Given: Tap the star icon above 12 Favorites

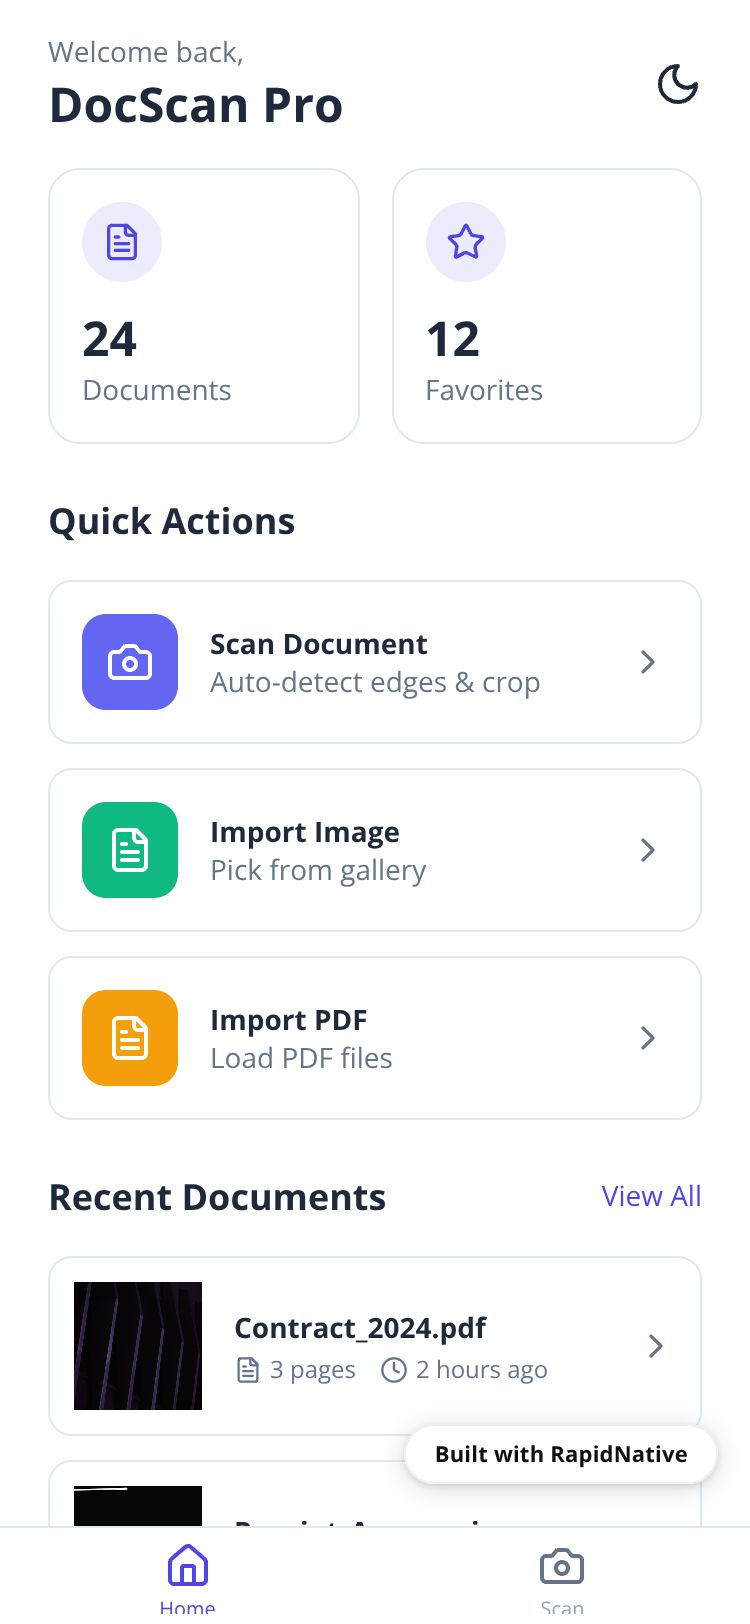Looking at the screenshot, I should point(466,242).
